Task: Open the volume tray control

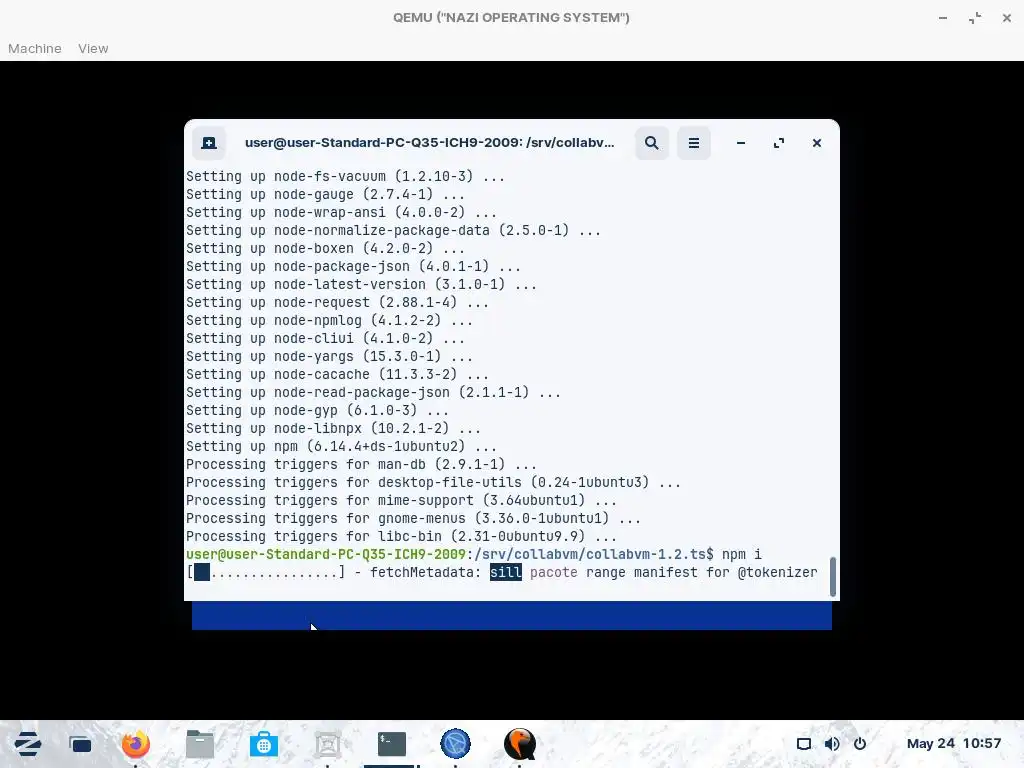Action: click(832, 744)
